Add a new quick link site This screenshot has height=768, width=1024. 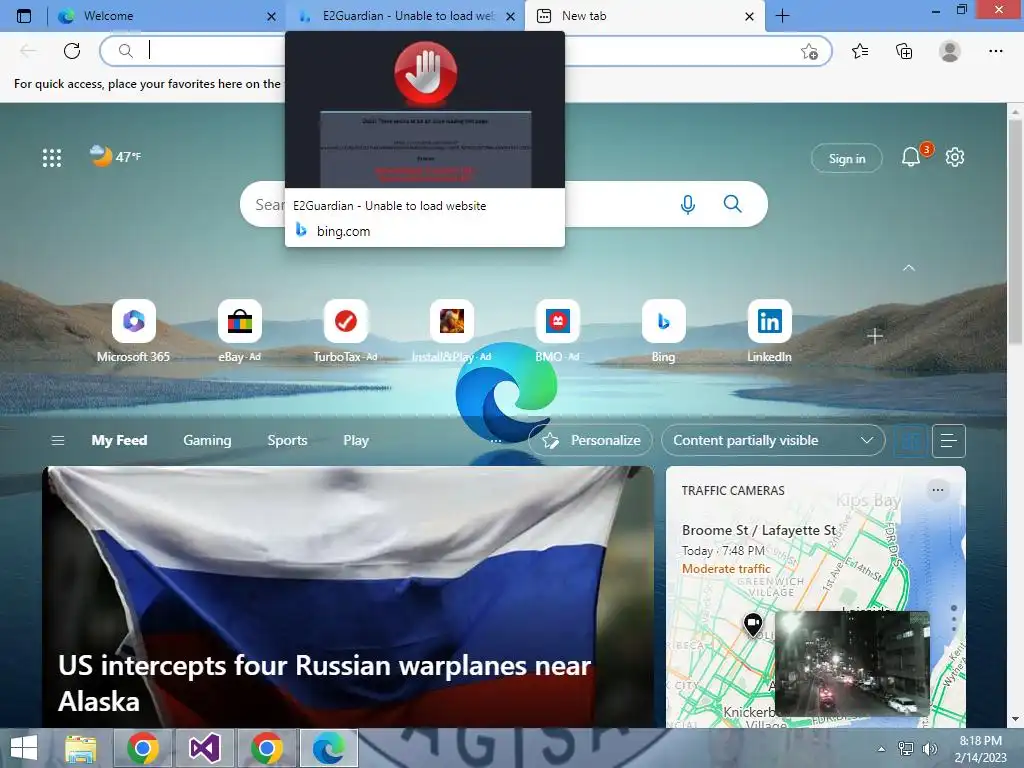[875, 336]
